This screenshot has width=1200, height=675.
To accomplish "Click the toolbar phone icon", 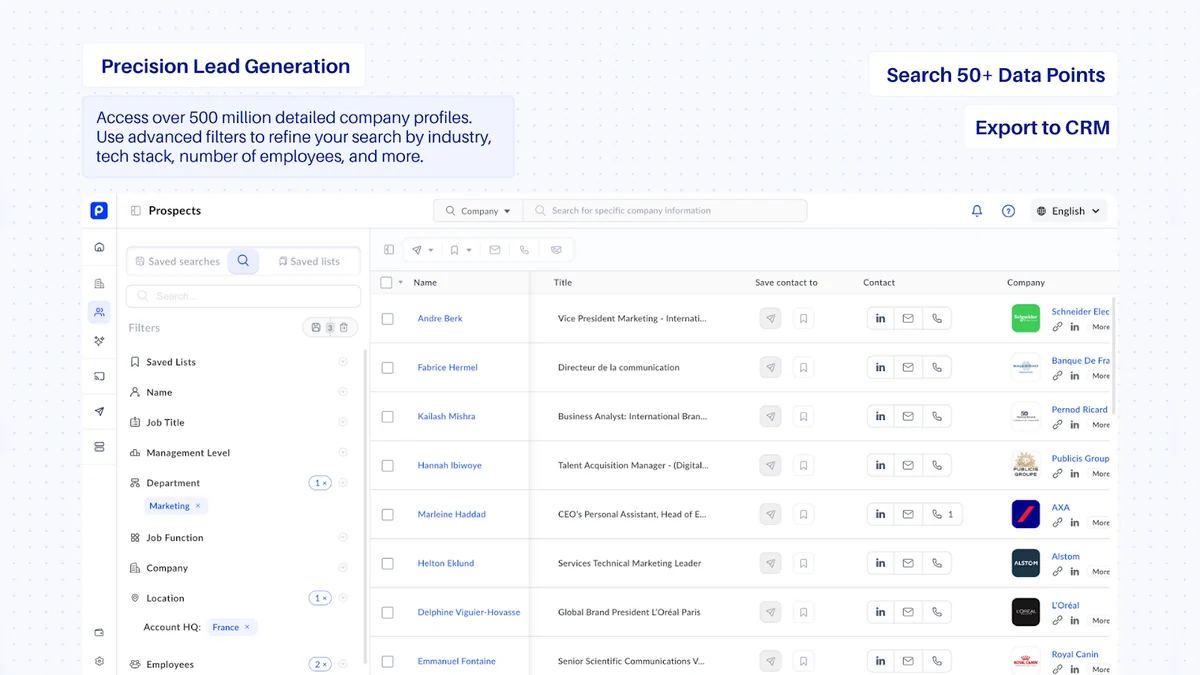I will (x=524, y=250).
